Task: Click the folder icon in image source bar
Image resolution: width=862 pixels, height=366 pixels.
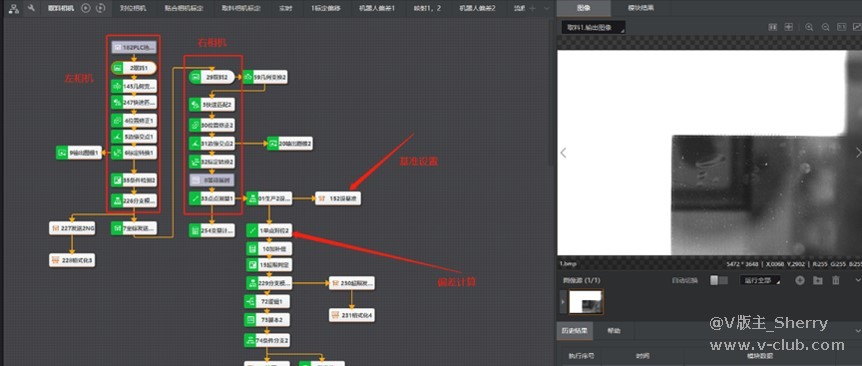Action: [817, 280]
